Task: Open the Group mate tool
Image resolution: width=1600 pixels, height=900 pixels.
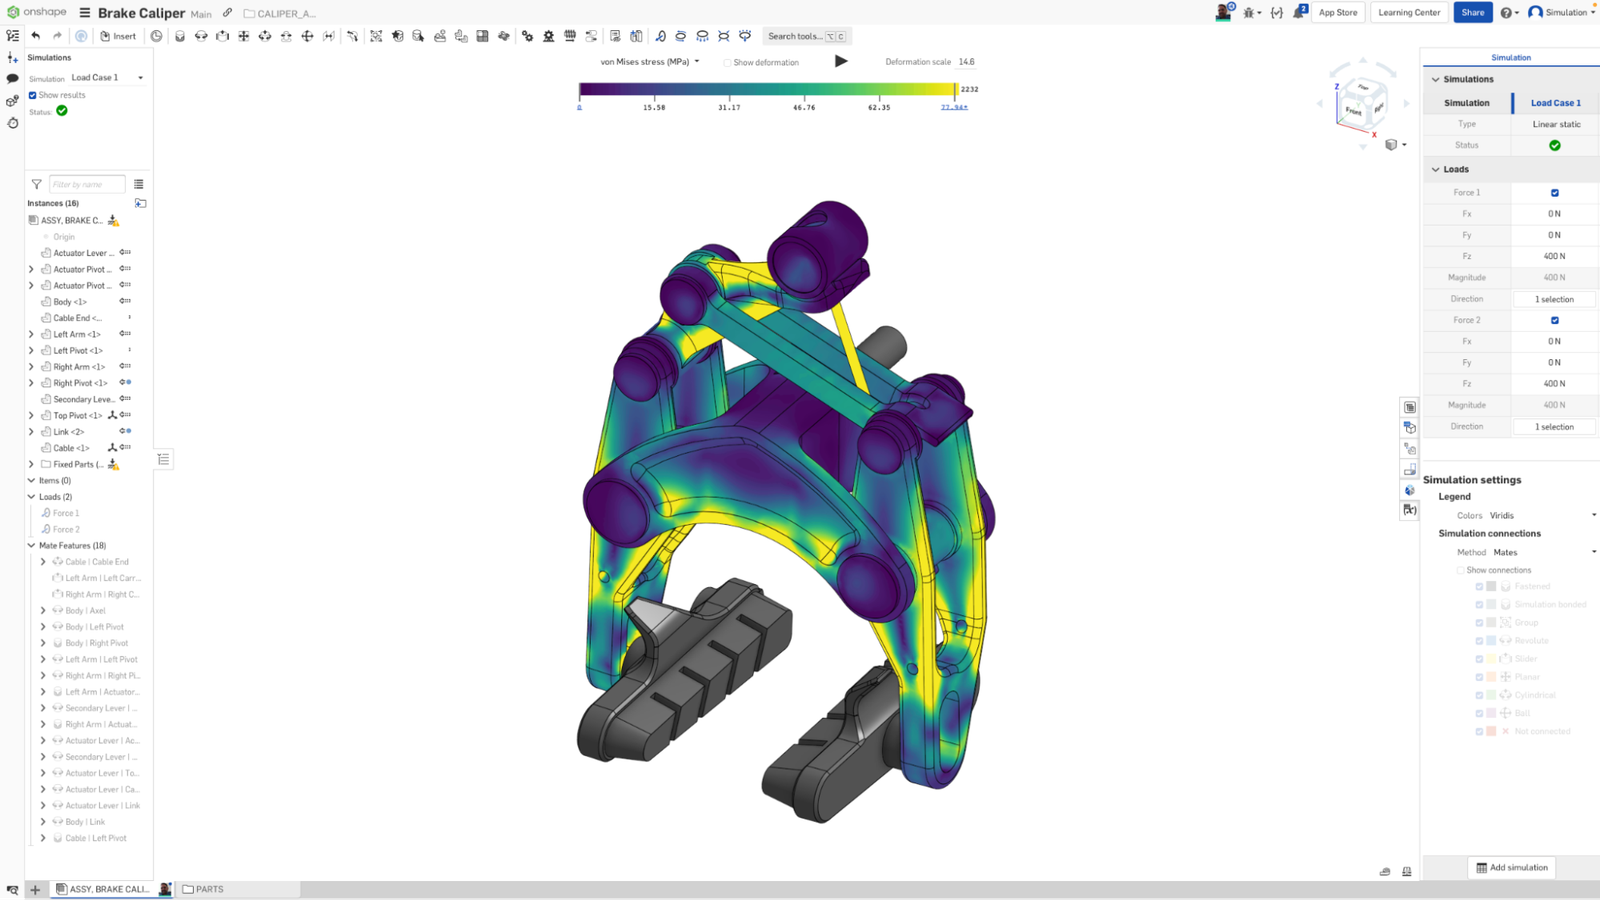Action: (x=376, y=36)
